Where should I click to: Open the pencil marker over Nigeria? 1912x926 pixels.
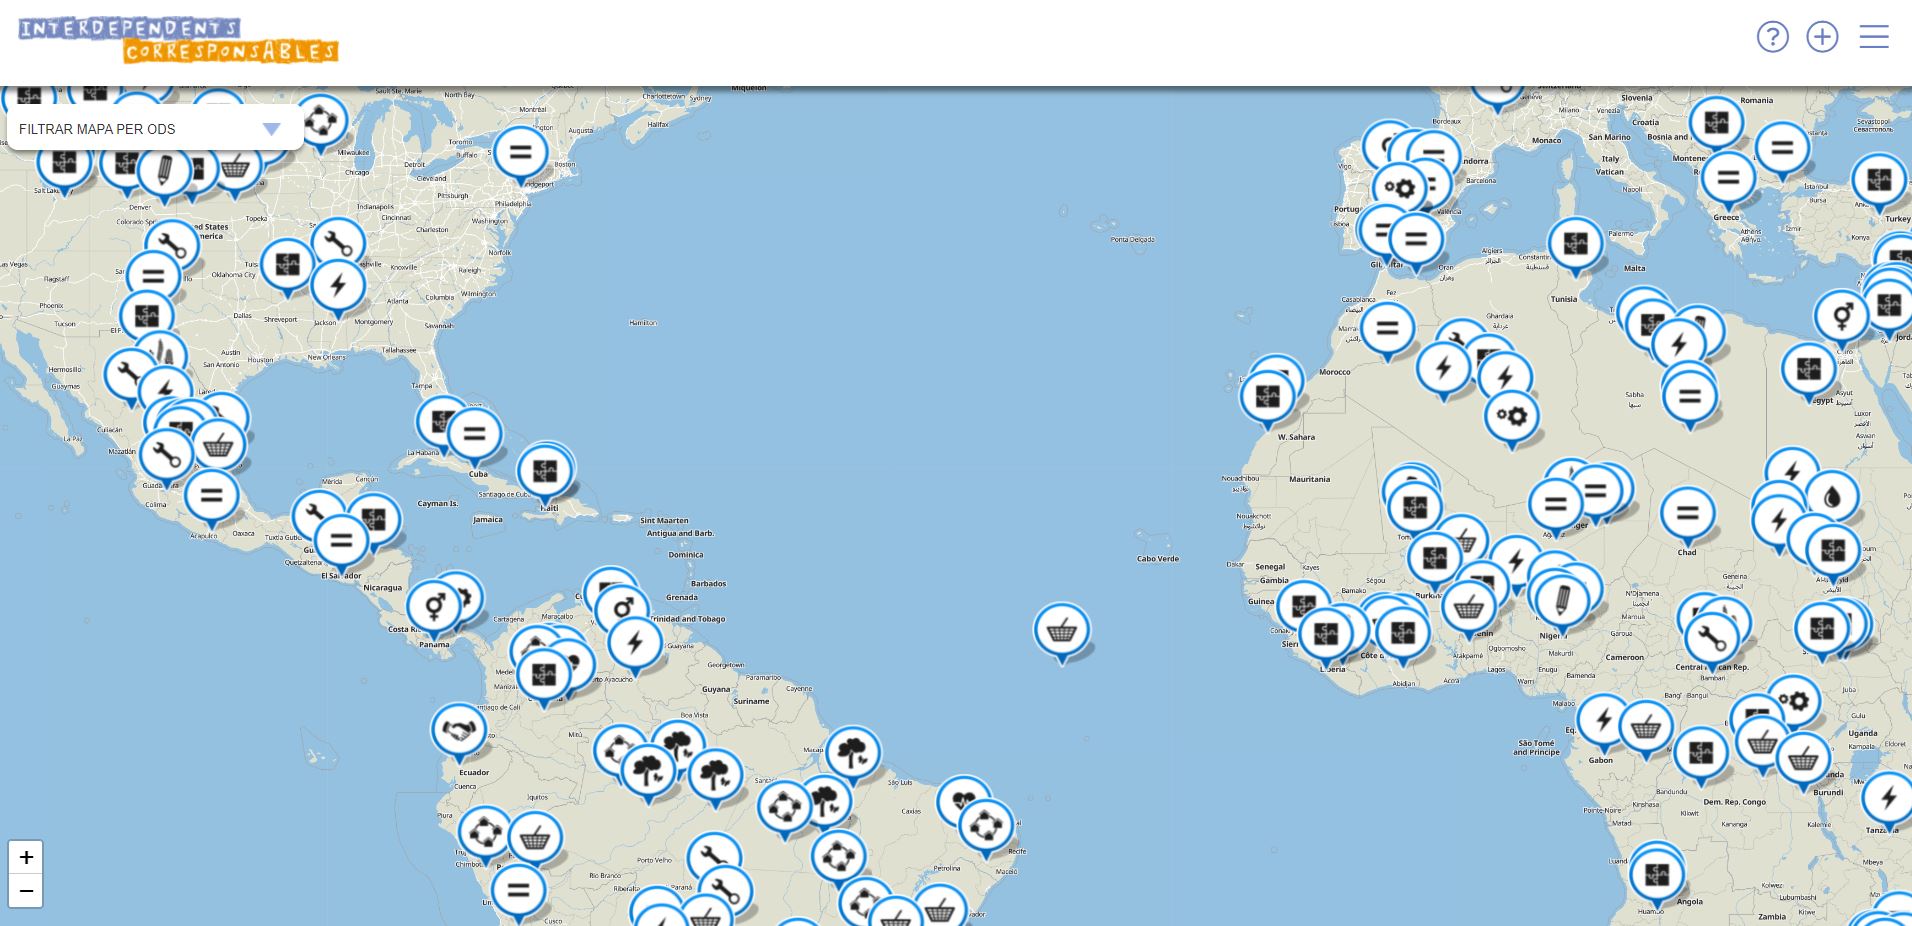coord(1561,602)
